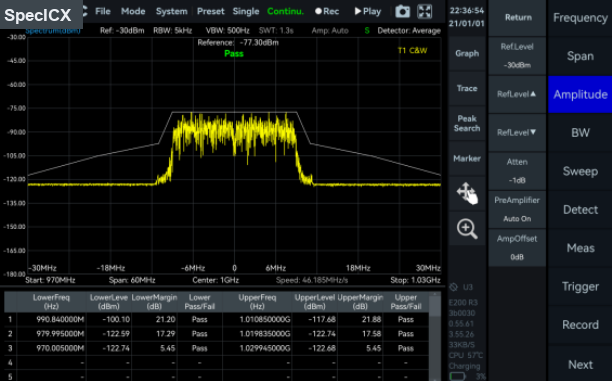Click the Reference: -77.30dBm readout
The width and height of the screenshot is (612, 381).
point(238,43)
